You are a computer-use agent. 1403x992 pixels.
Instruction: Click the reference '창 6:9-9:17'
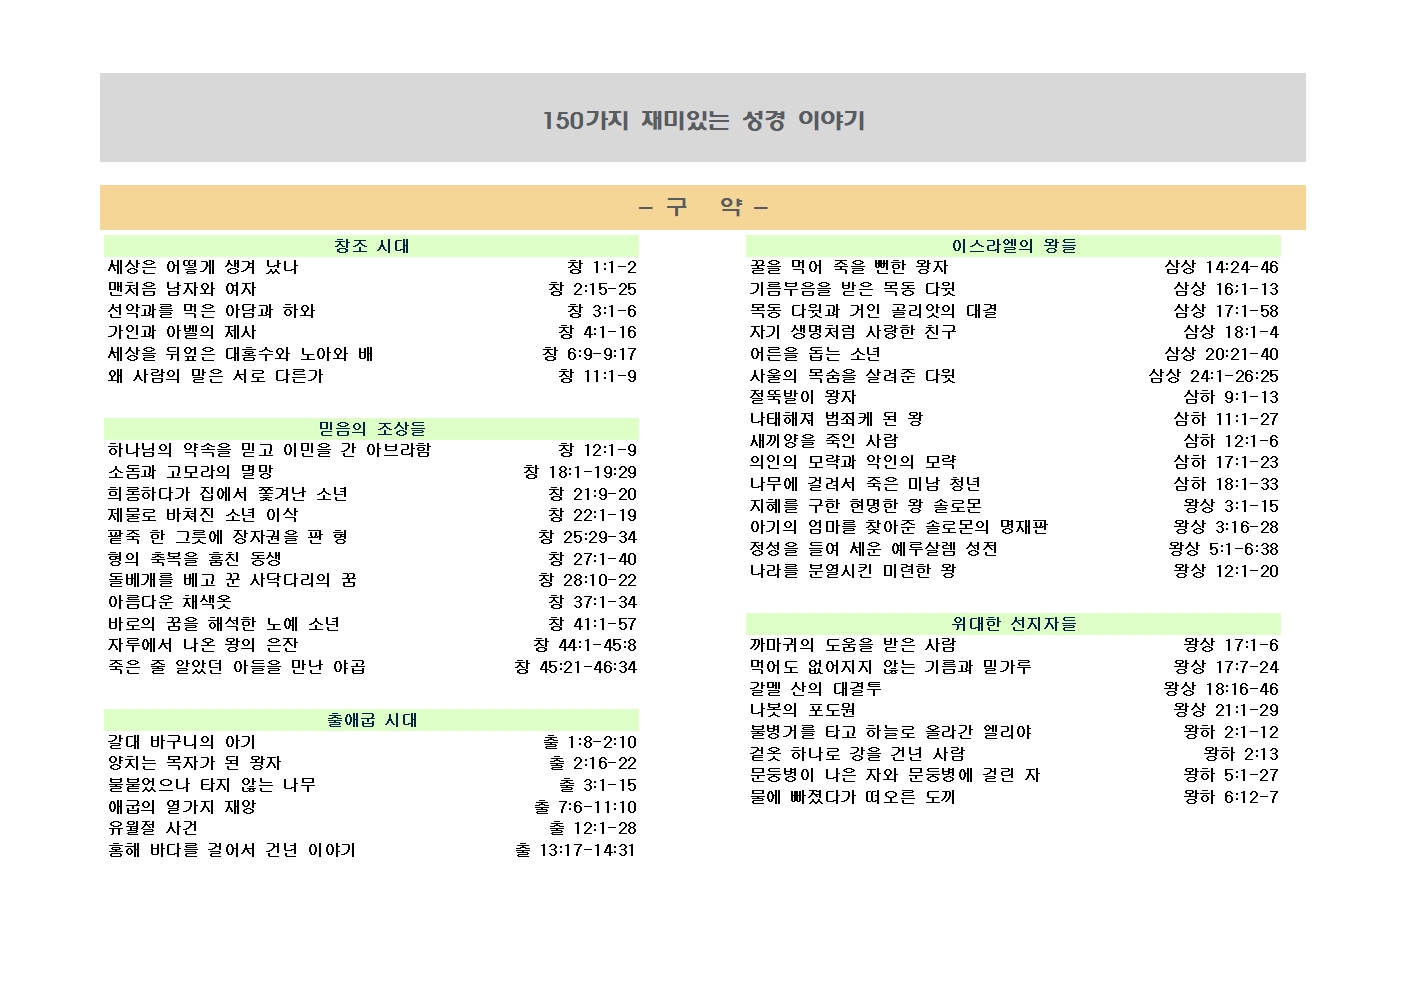tap(590, 354)
